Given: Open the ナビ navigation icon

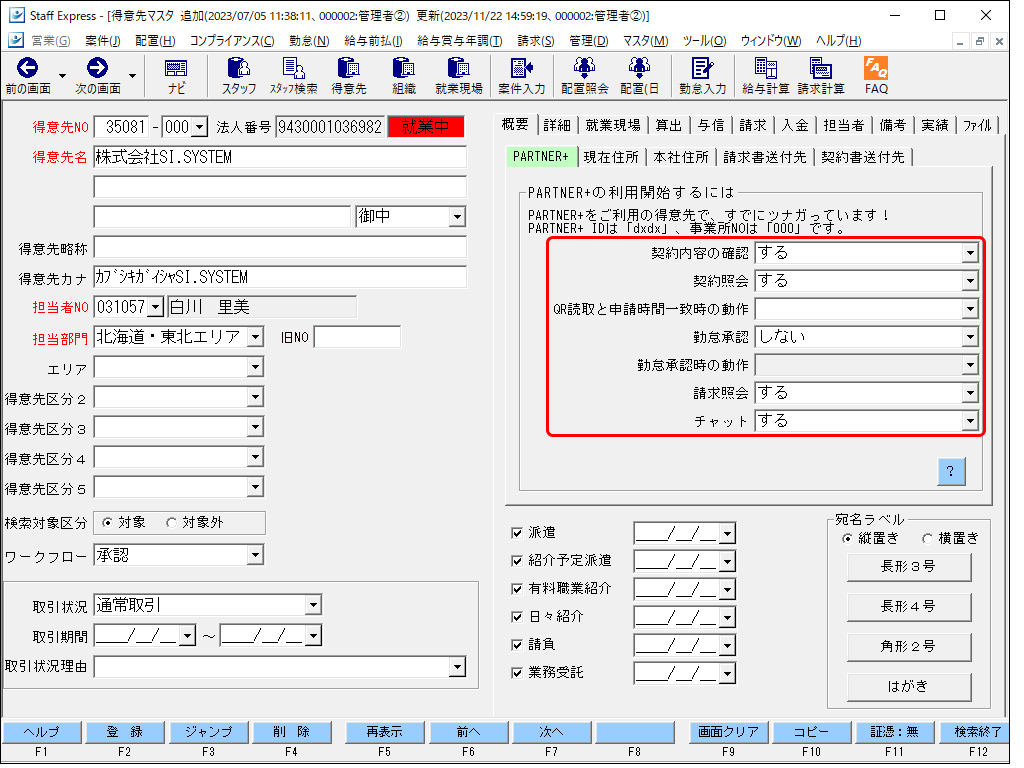Looking at the screenshot, I should (x=176, y=76).
